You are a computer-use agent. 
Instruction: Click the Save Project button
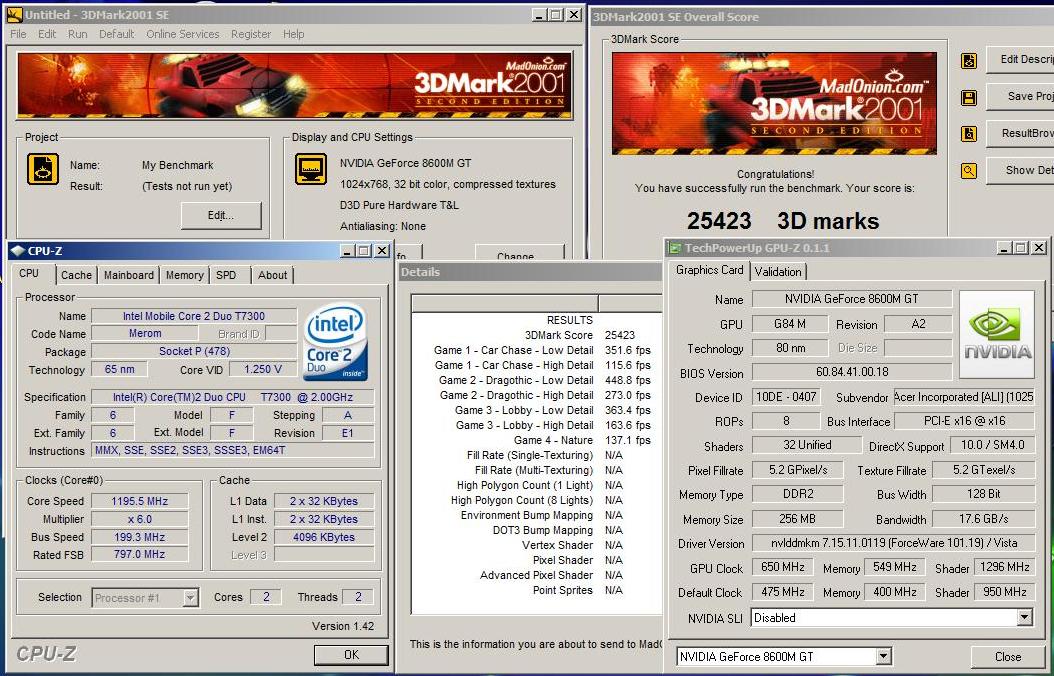1020,96
